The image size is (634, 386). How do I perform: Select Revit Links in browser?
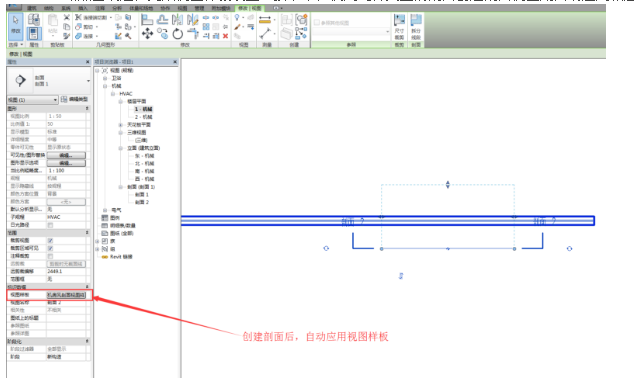point(121,257)
